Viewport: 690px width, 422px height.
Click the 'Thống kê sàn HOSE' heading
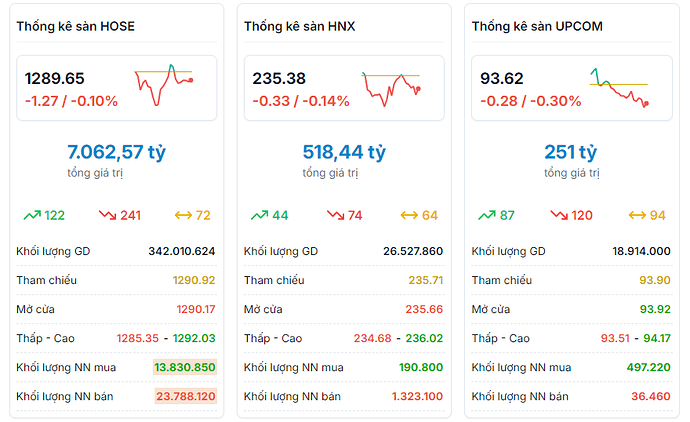point(75,25)
